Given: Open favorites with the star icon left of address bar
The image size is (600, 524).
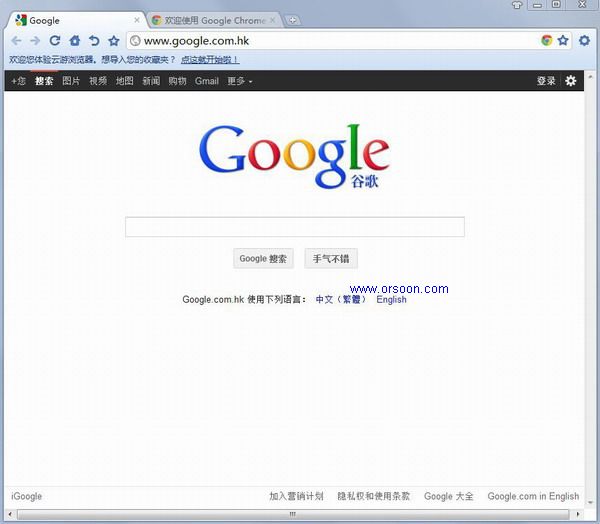Looking at the screenshot, I should tap(113, 41).
